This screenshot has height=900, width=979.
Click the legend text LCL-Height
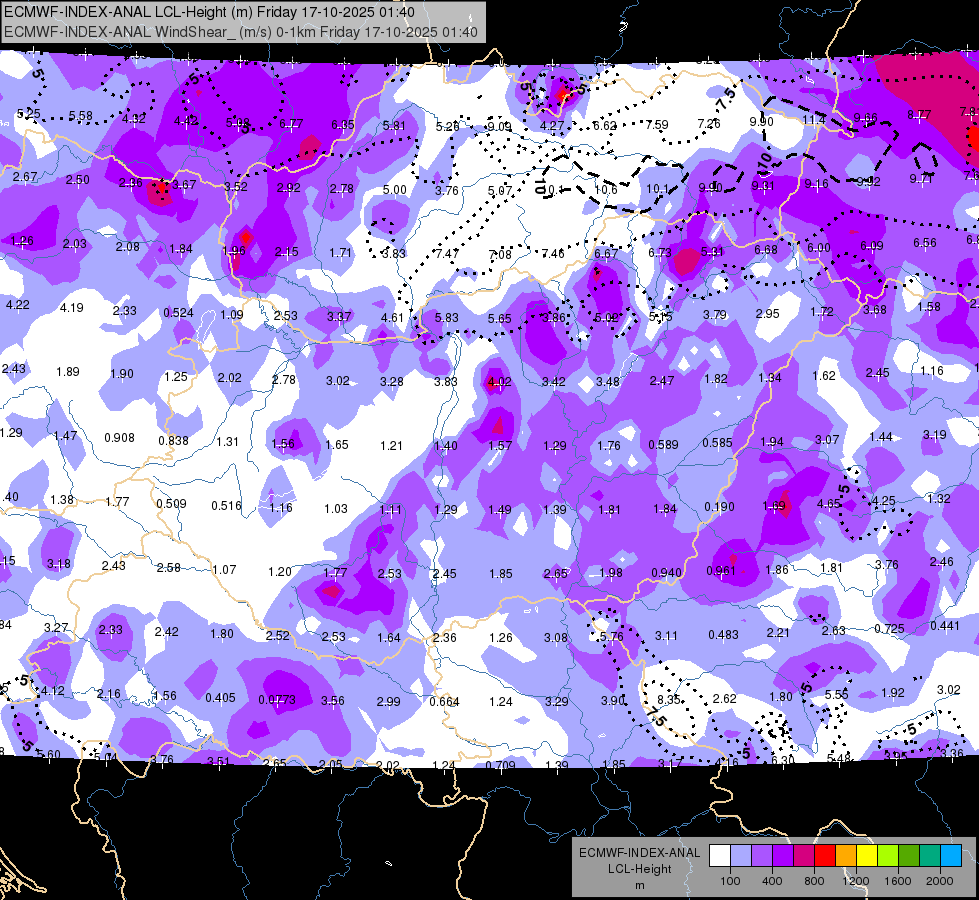point(639,869)
